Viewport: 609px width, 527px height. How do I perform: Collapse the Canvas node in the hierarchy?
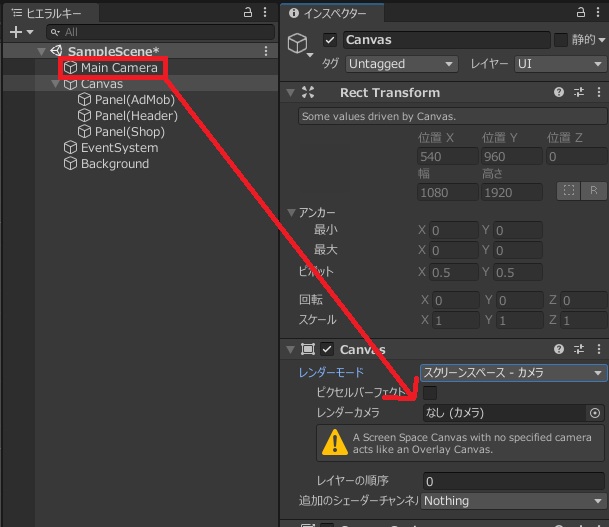54,84
